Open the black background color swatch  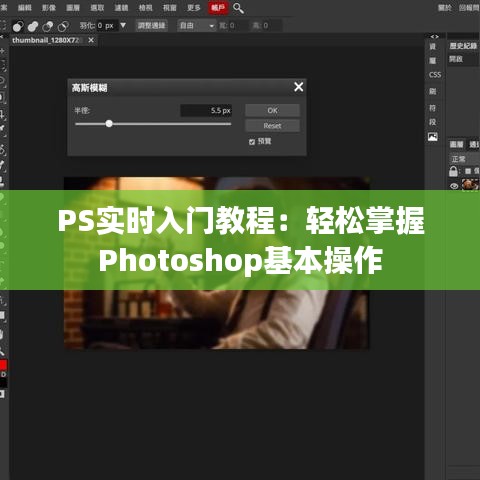tap(3, 382)
